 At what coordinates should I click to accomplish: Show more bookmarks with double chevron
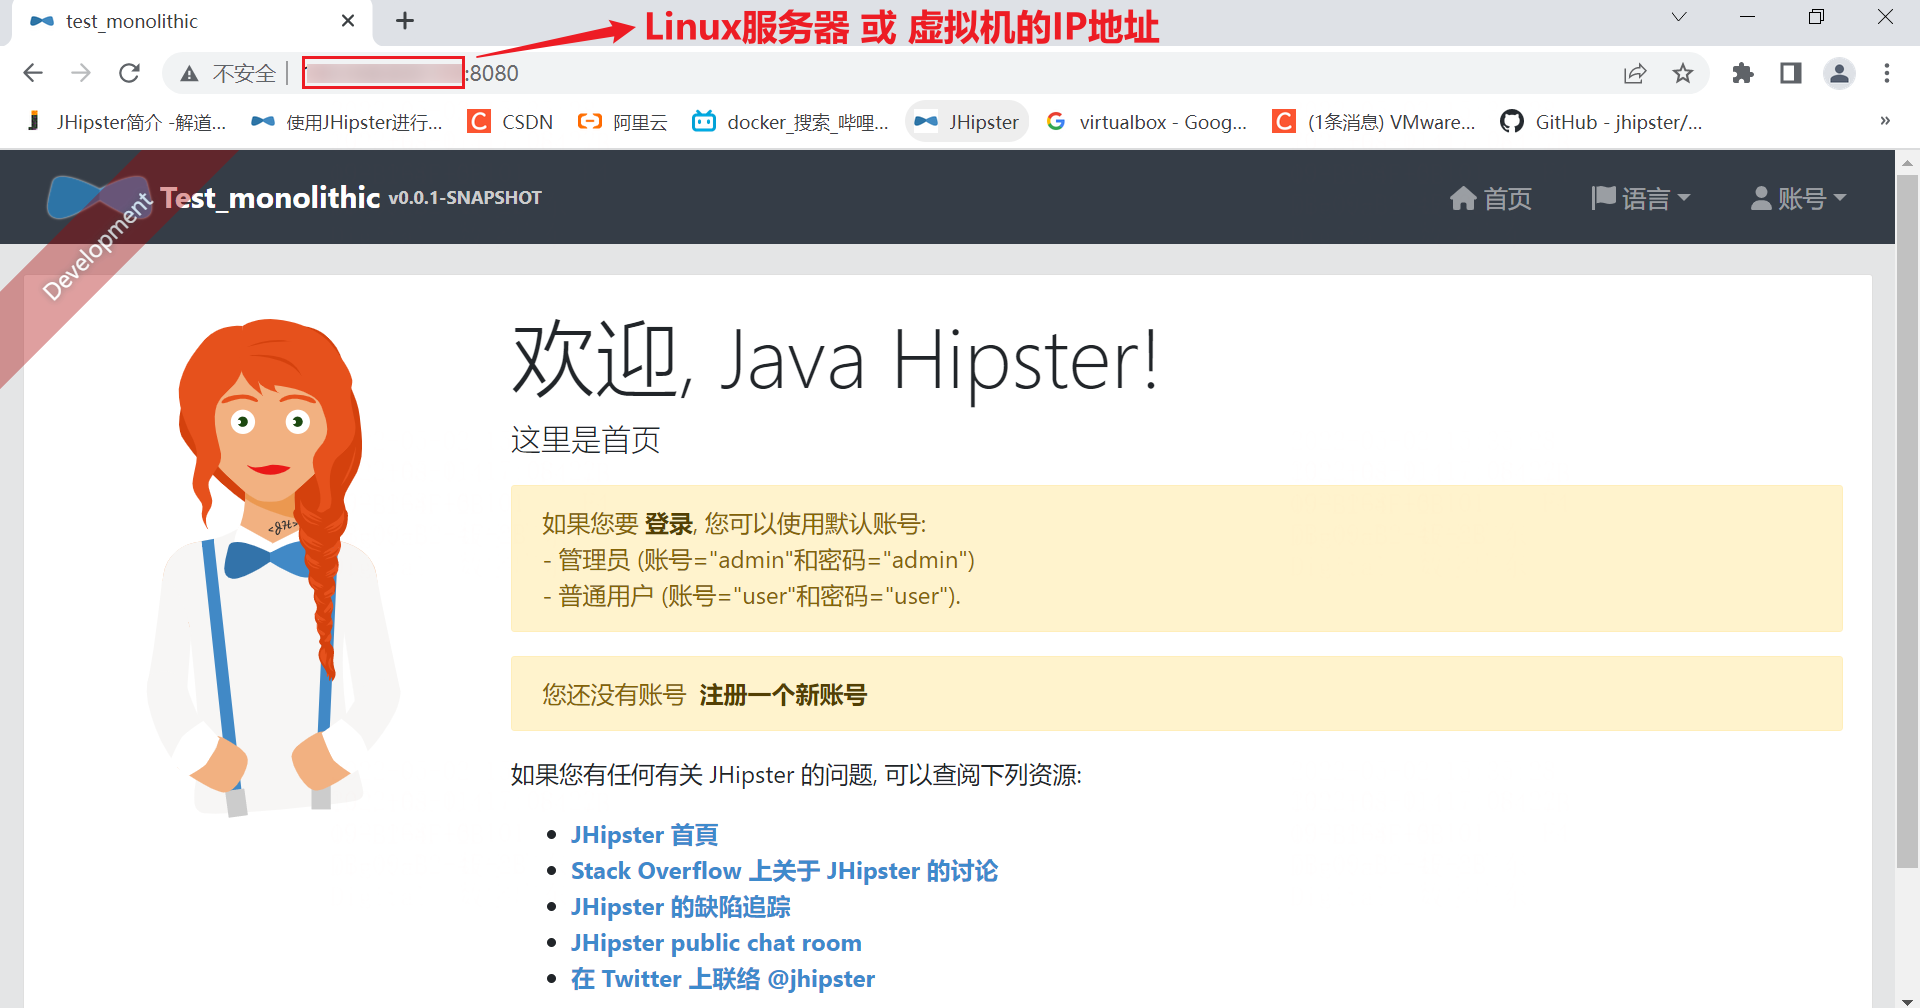click(x=1885, y=121)
